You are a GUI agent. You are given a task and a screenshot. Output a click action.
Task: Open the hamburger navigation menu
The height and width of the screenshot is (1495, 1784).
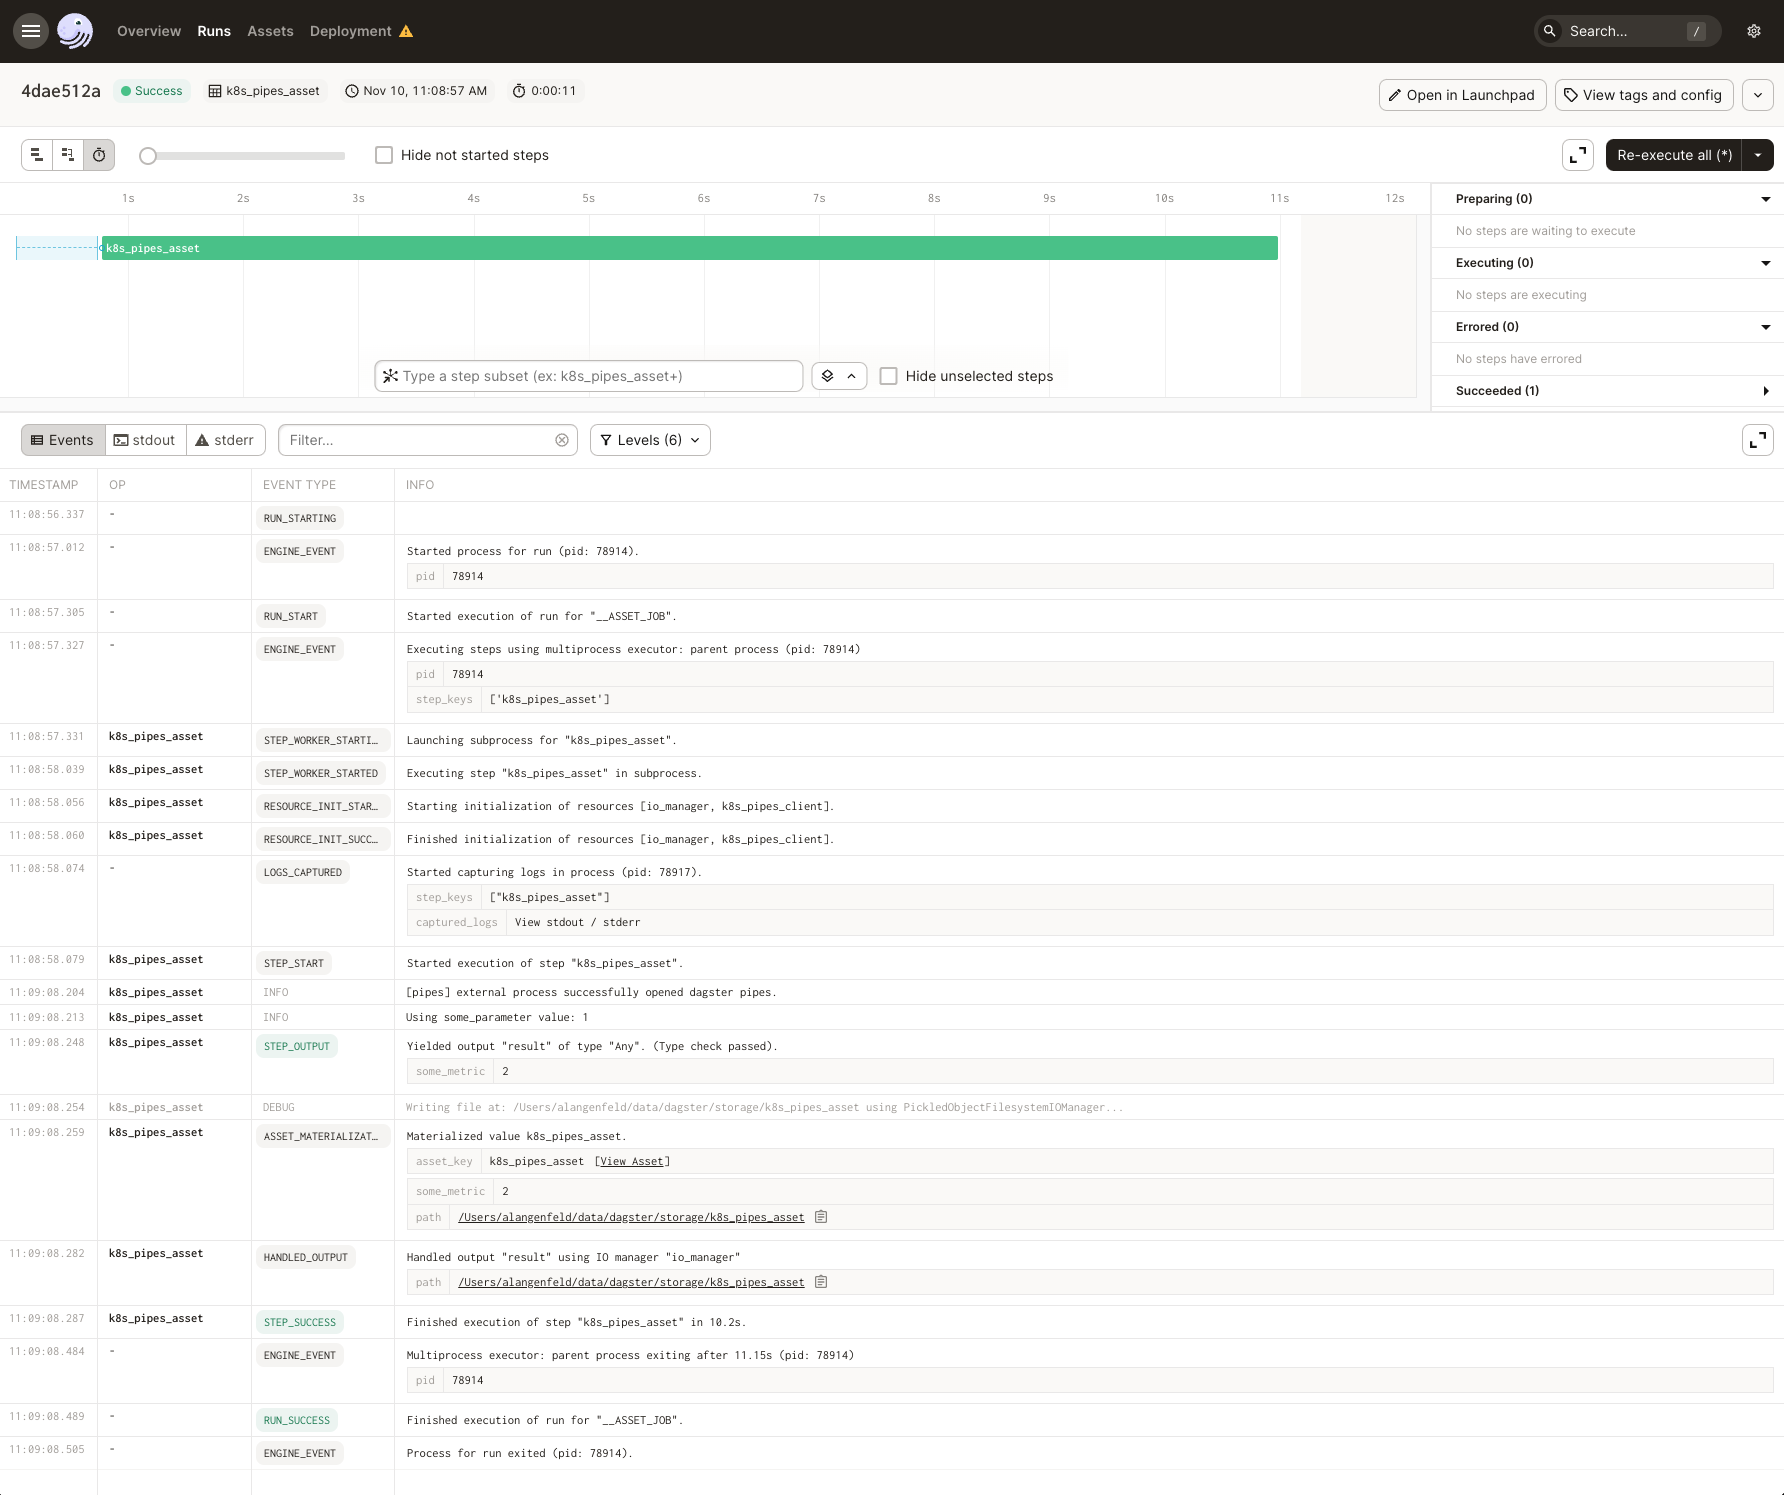(30, 31)
